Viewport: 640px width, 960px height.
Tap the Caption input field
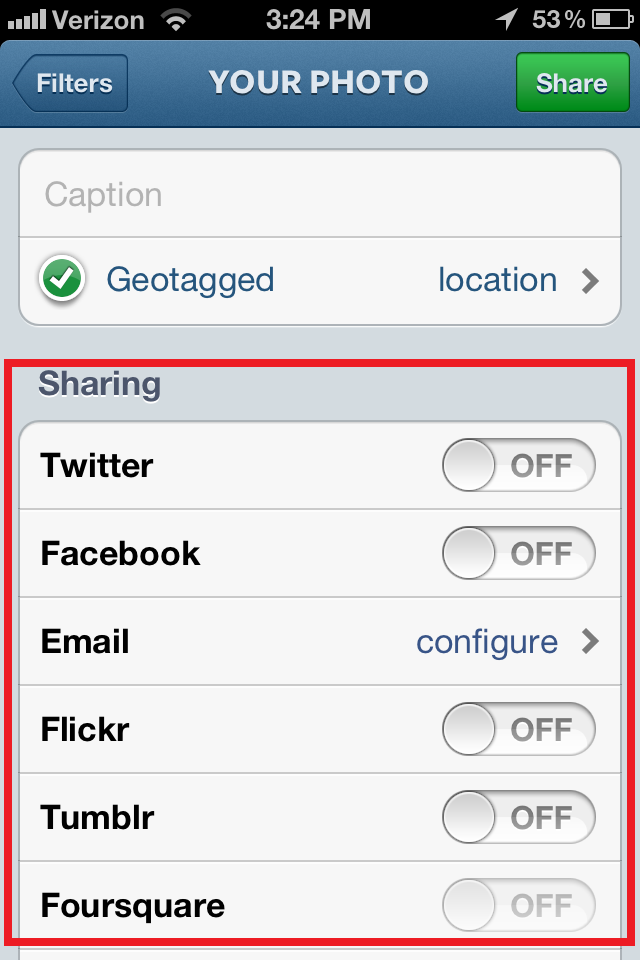320,194
